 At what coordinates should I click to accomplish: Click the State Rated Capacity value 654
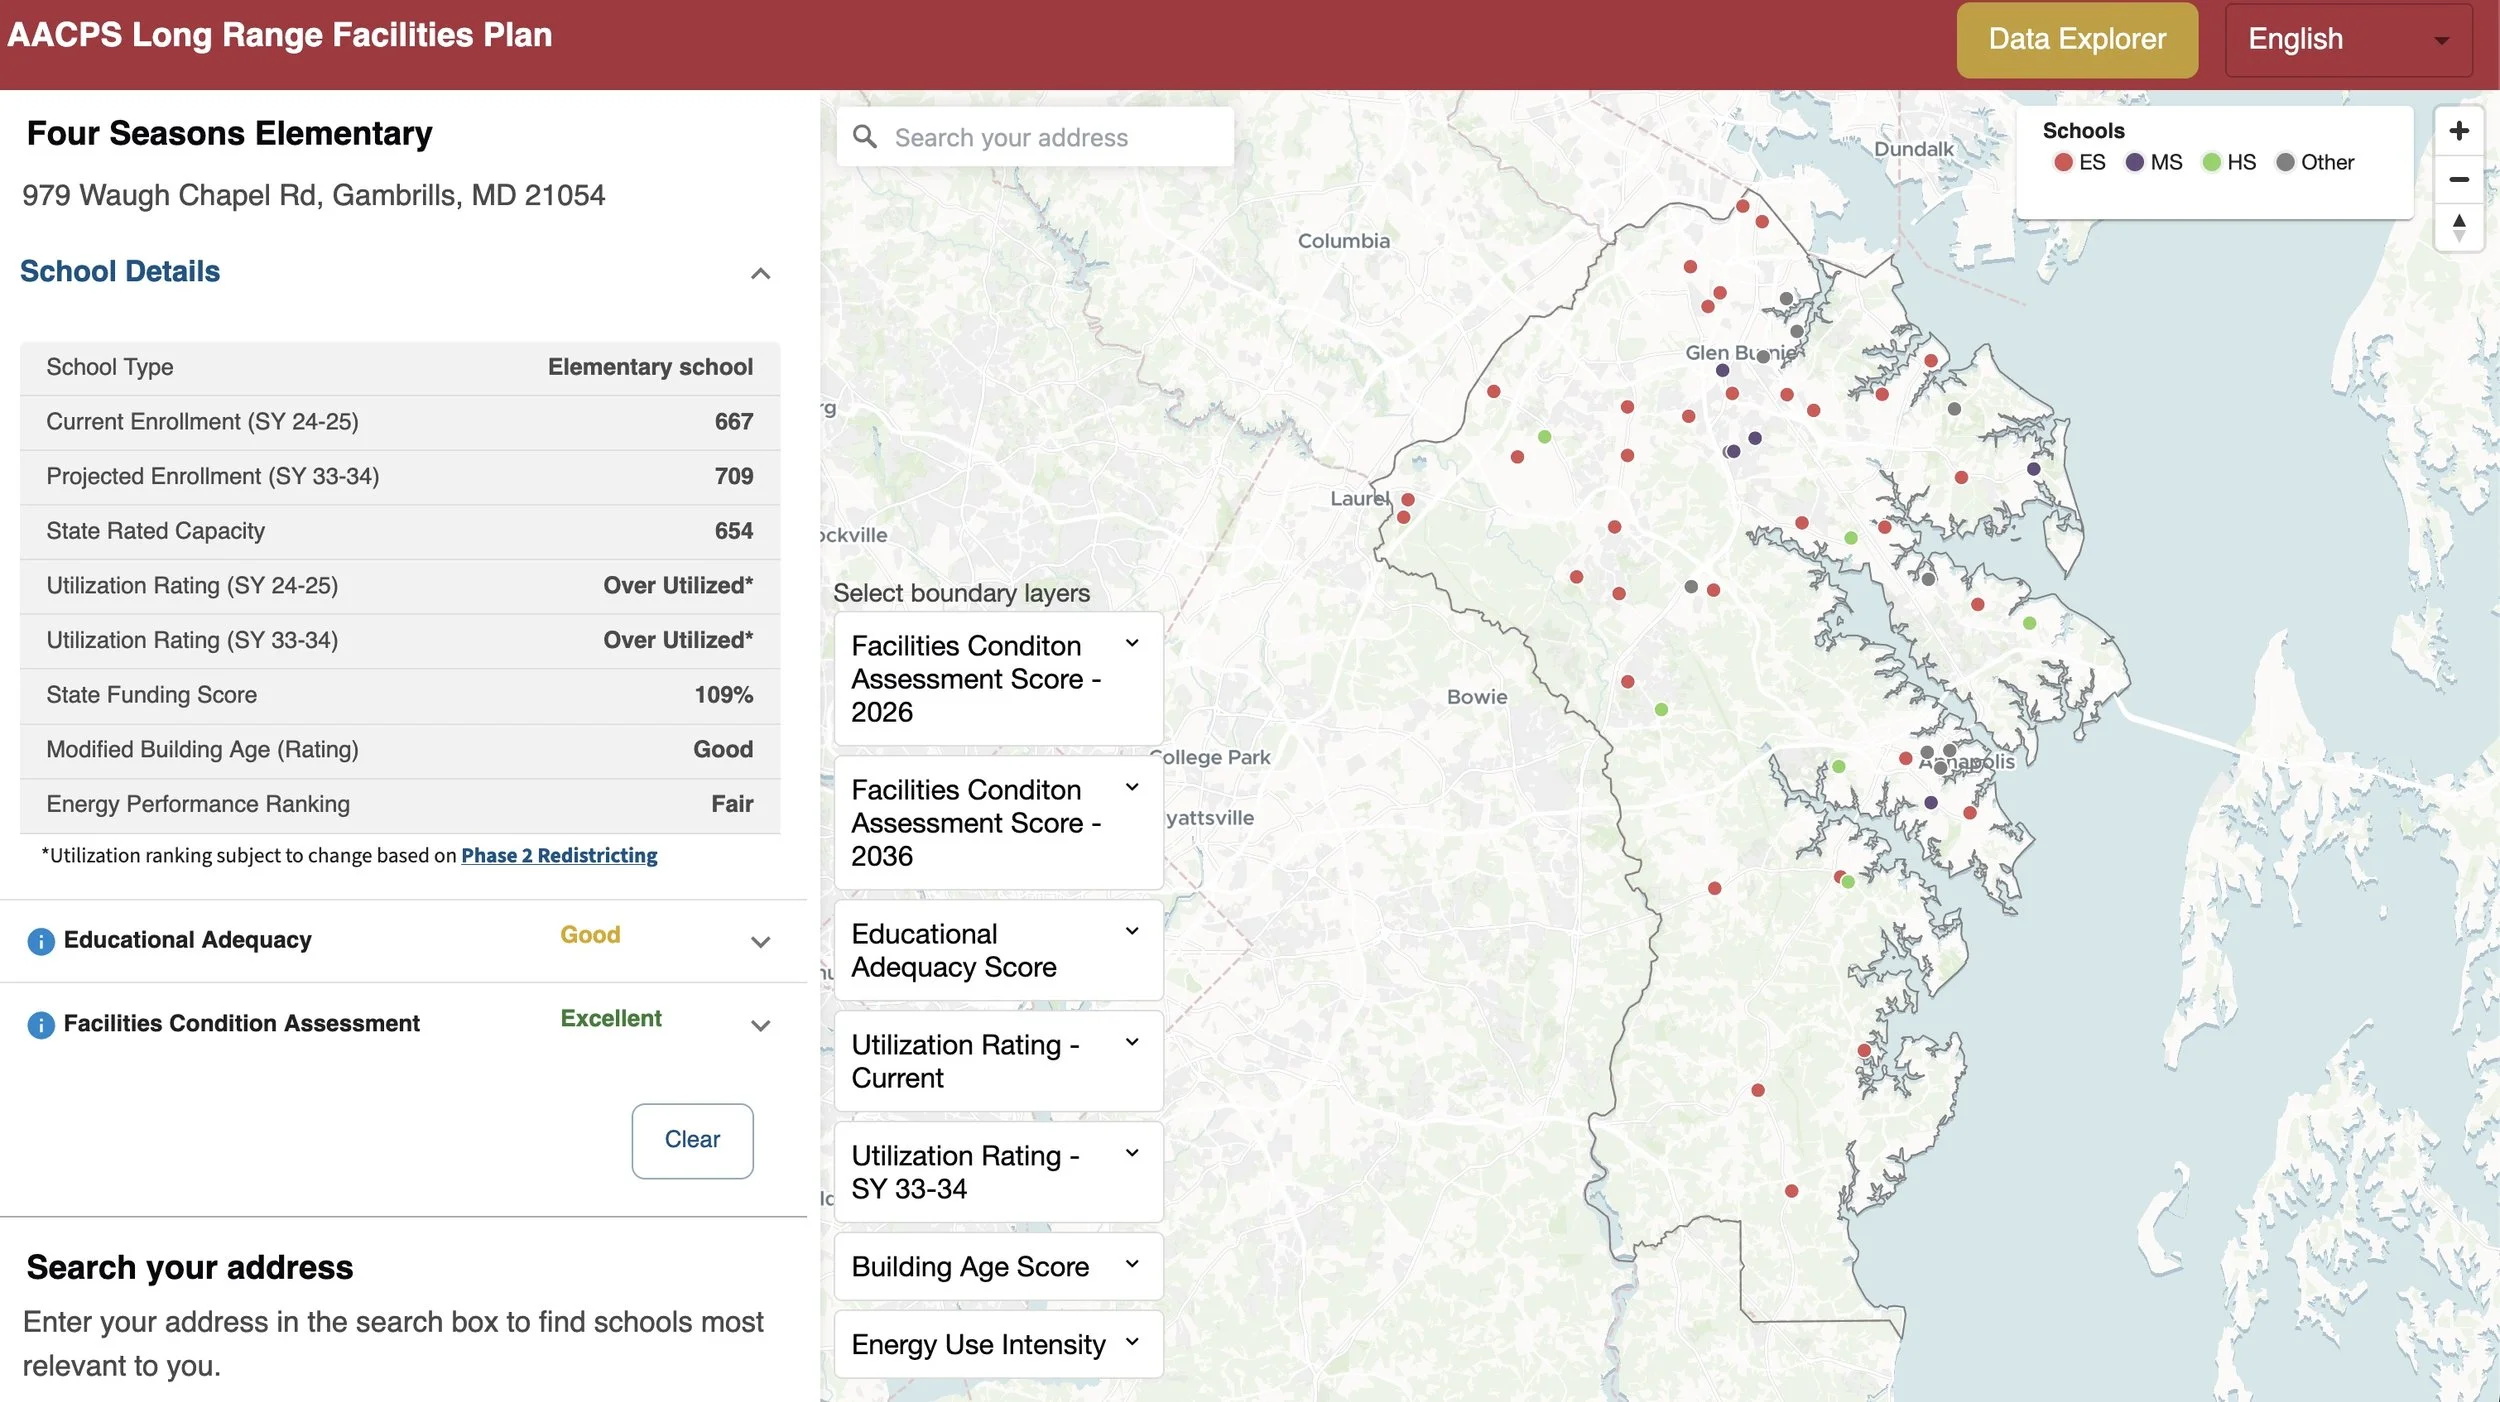[733, 531]
